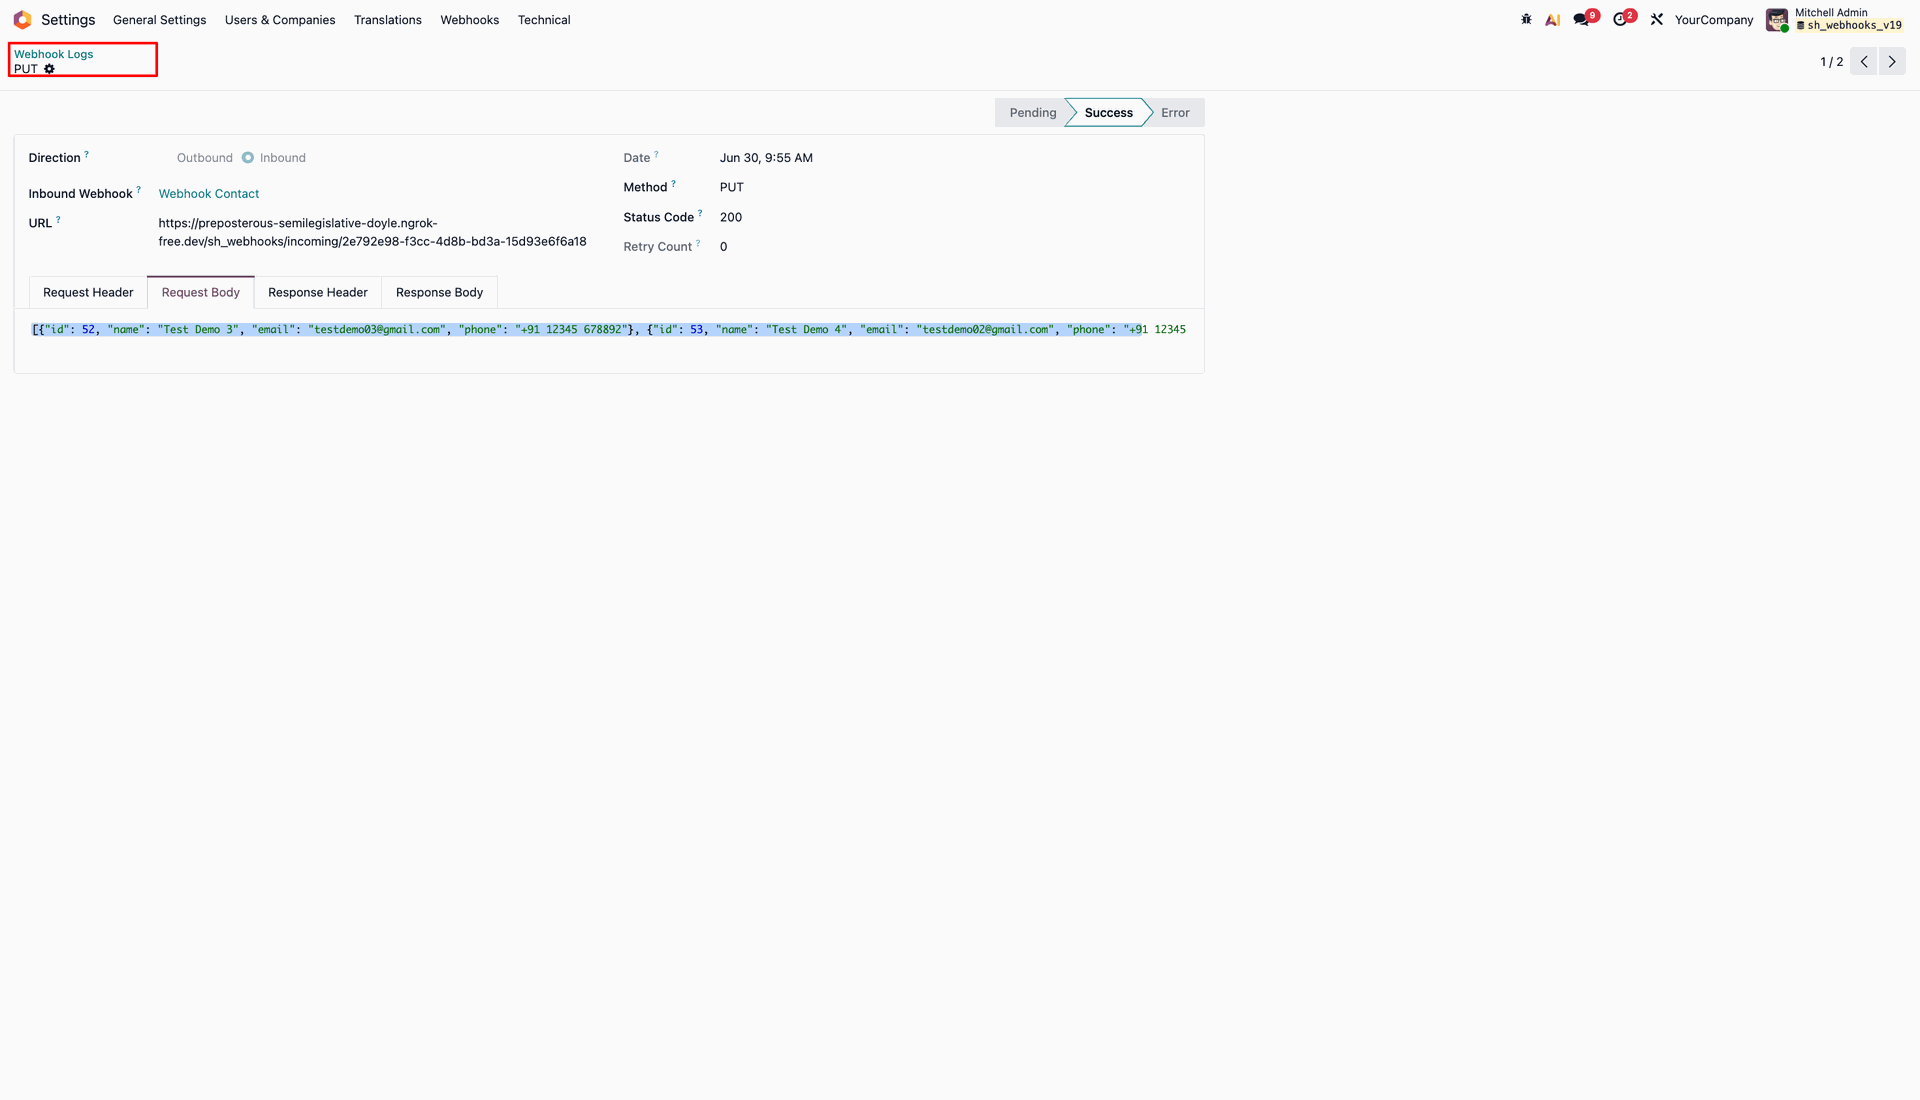The image size is (1920, 1100).
Task: Open the Webhooks menu
Action: tap(469, 20)
